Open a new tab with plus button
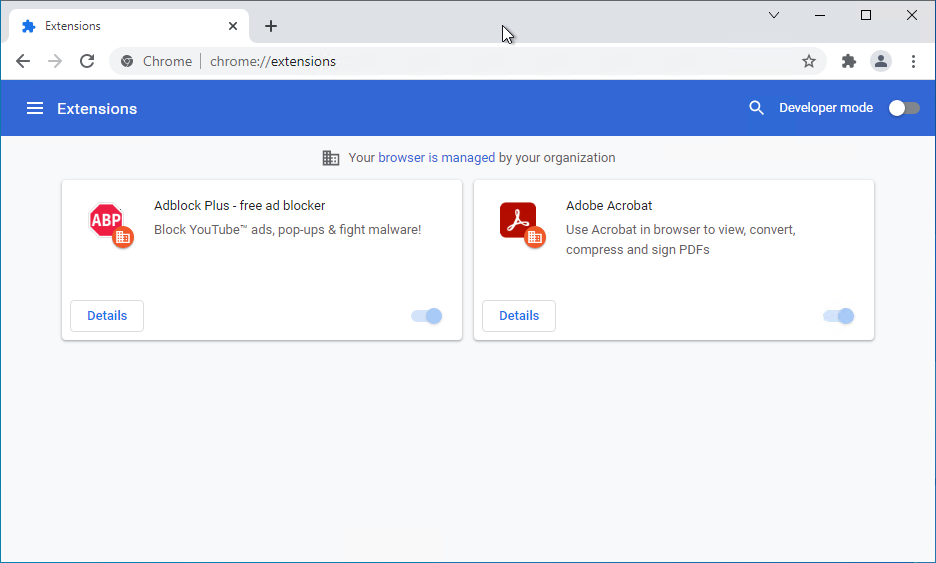Image resolution: width=936 pixels, height=563 pixels. (271, 26)
